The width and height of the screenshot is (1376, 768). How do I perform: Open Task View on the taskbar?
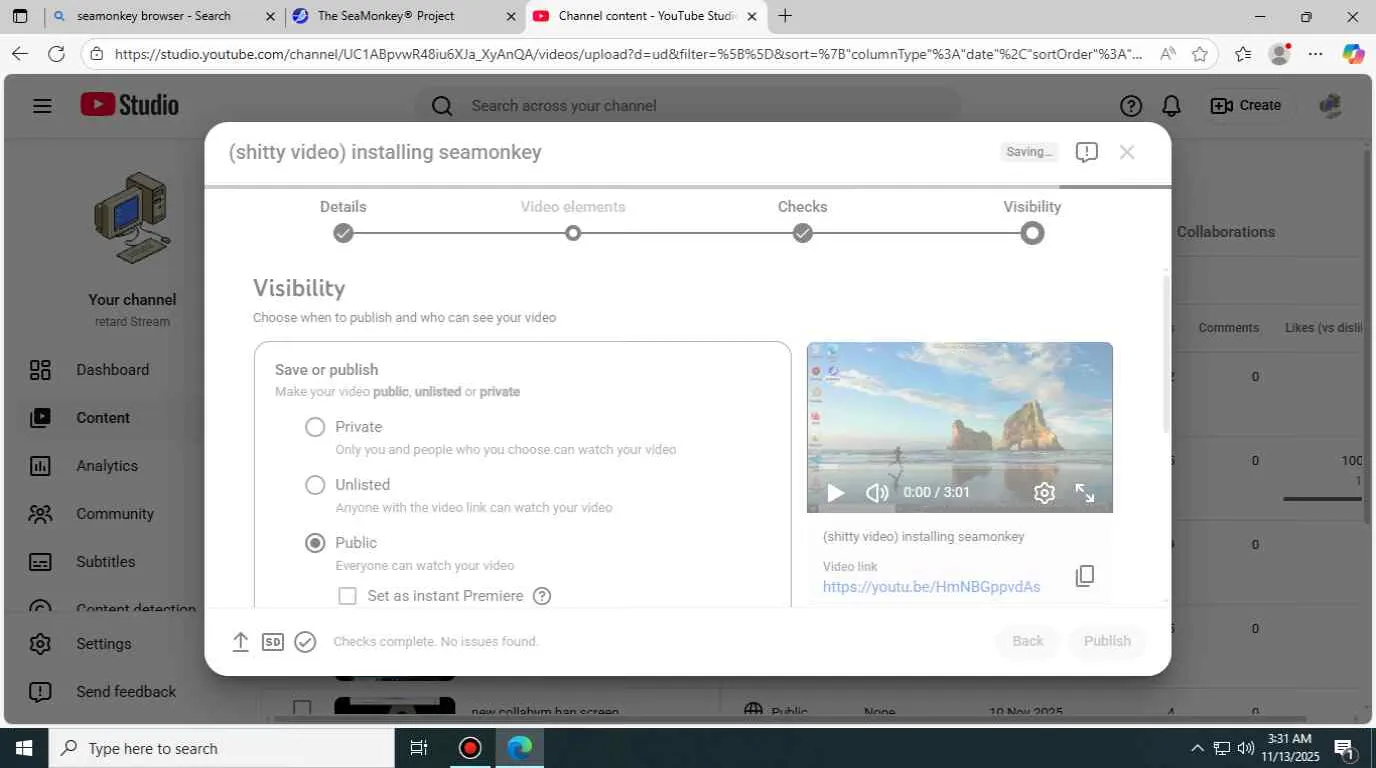point(419,748)
